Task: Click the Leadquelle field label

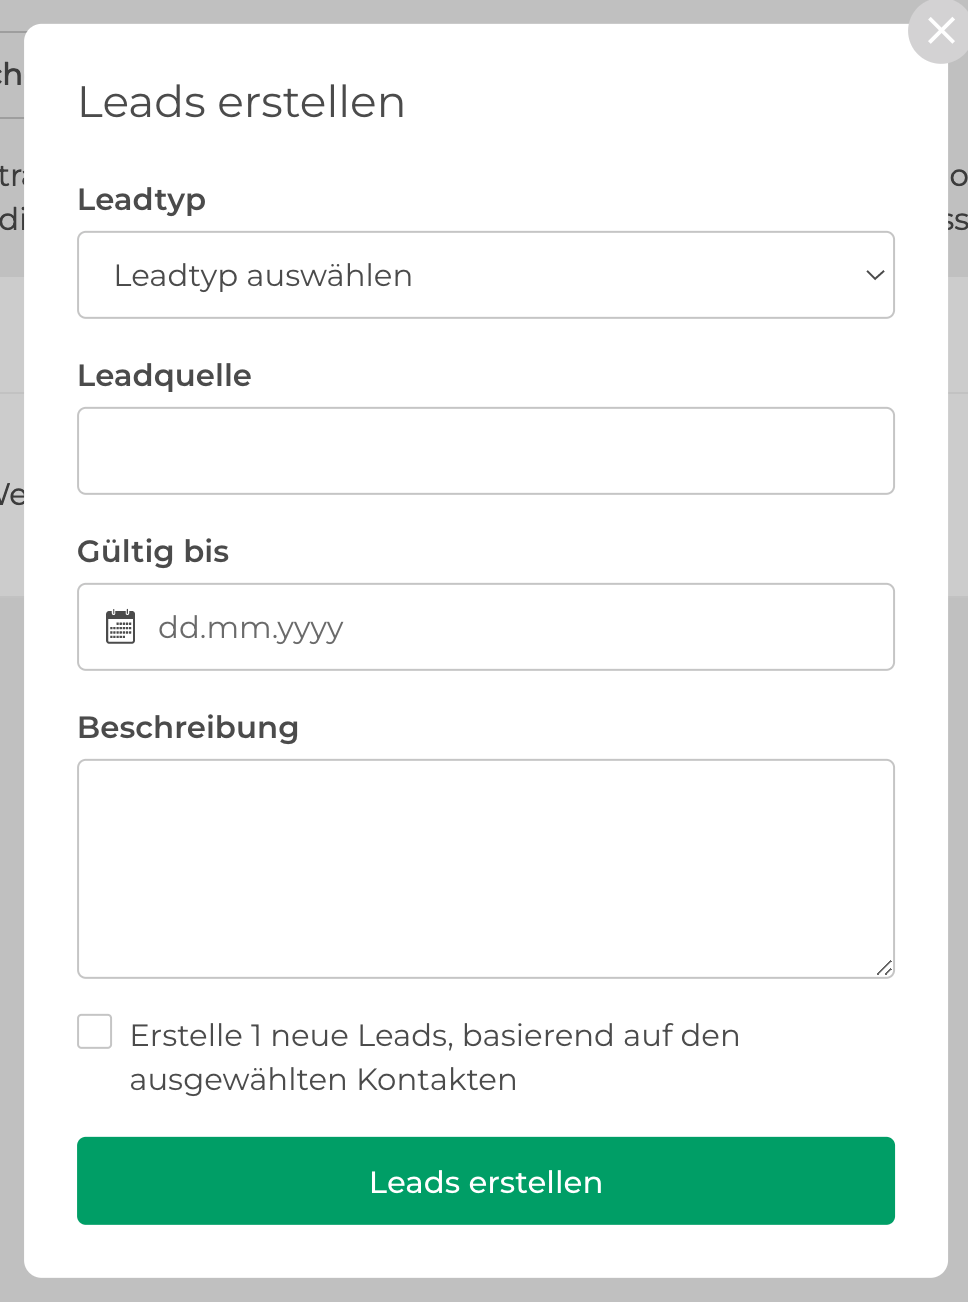Action: point(165,375)
